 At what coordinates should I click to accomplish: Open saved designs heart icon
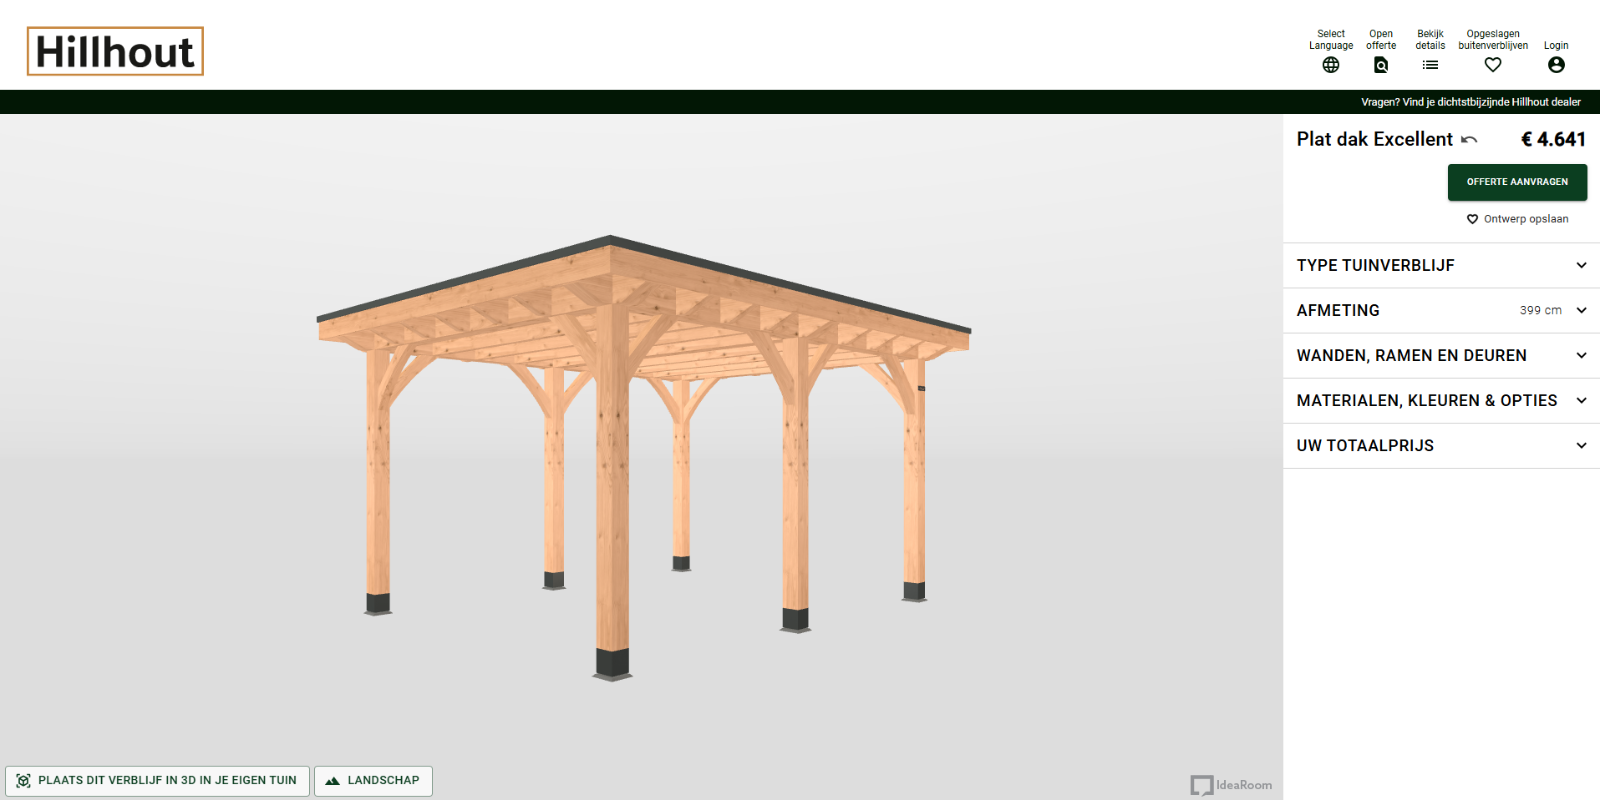(1492, 65)
